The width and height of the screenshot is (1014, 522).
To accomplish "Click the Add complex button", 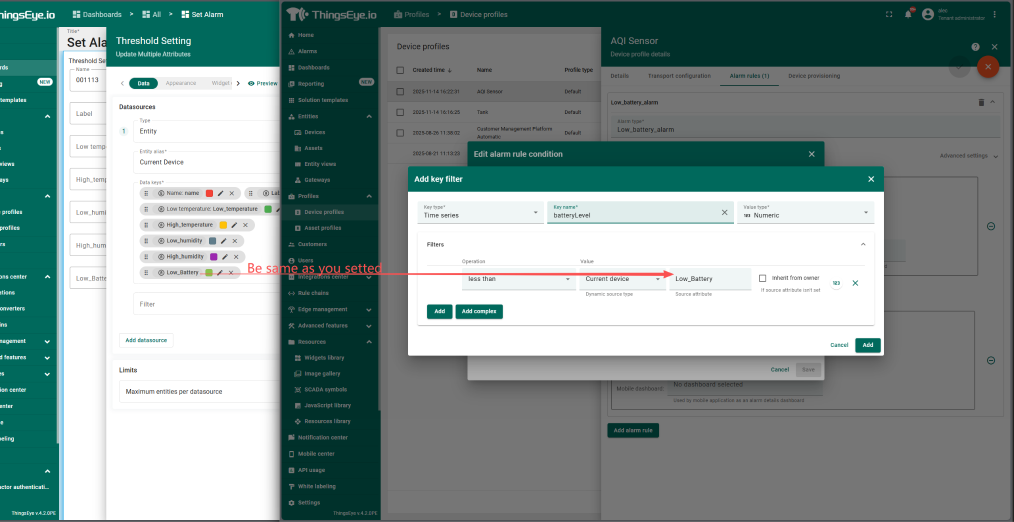I will tap(479, 312).
